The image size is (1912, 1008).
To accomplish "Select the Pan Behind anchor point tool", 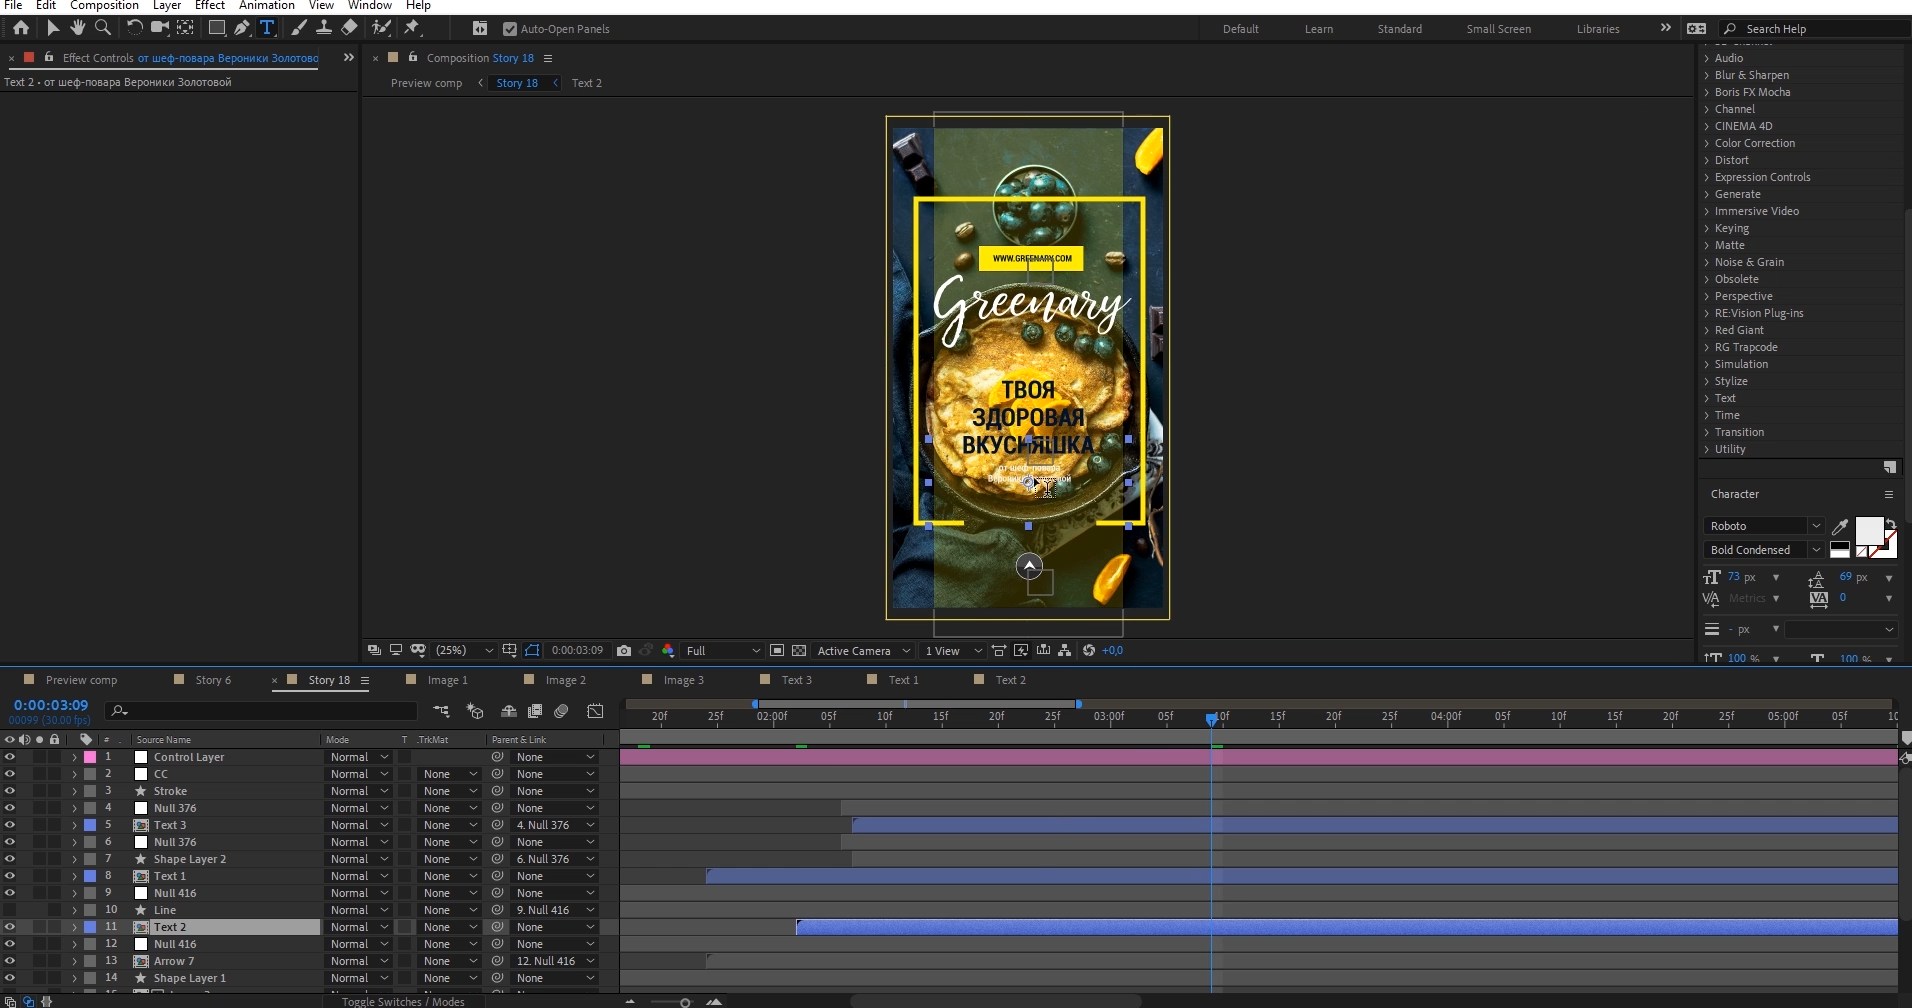I will (185, 28).
